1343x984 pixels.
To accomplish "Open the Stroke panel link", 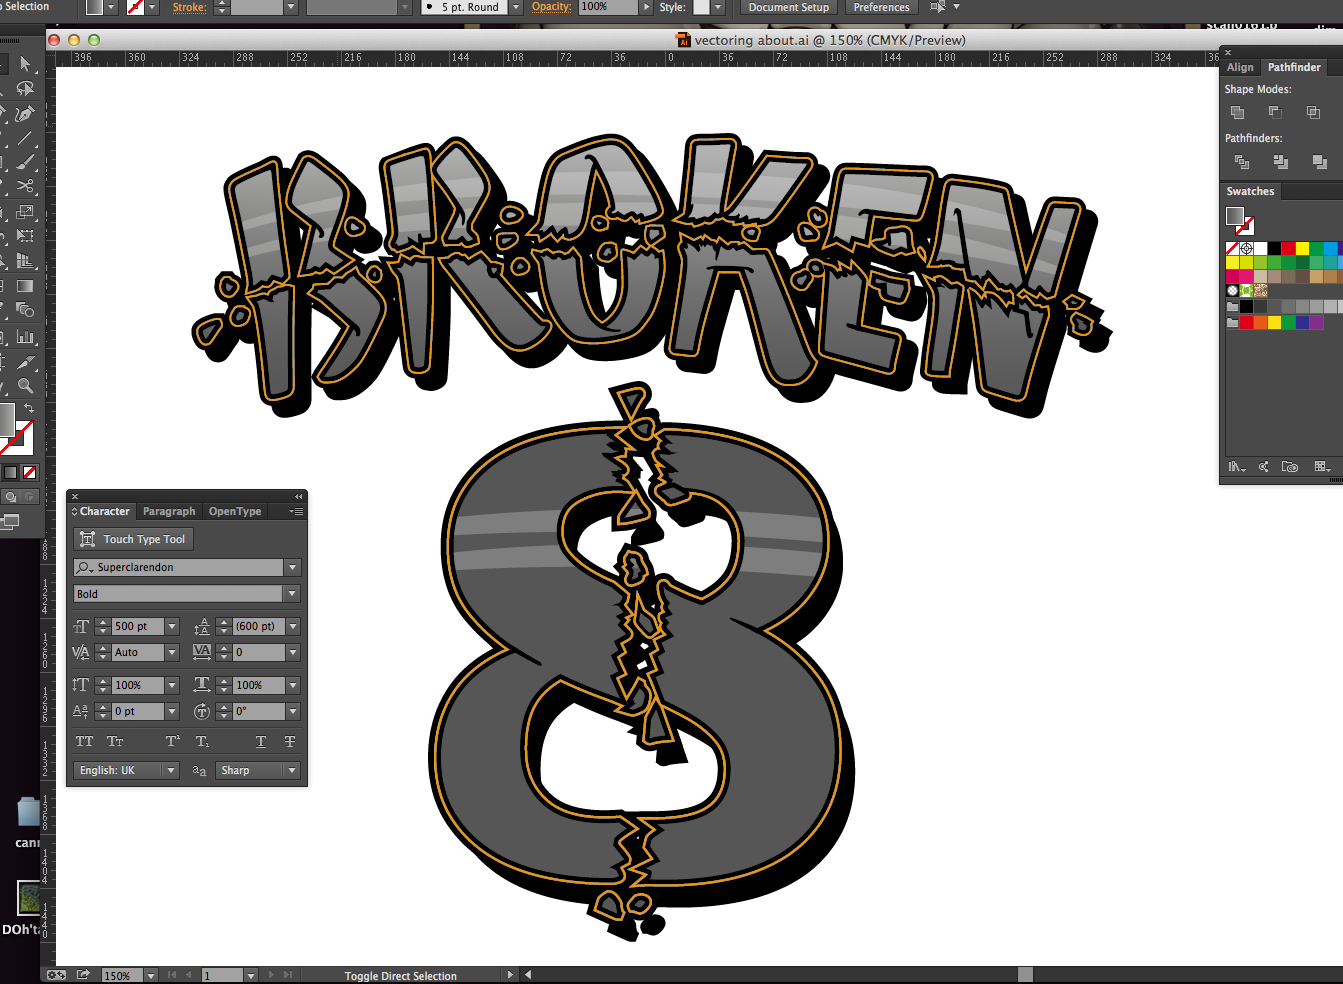I will point(189,7).
